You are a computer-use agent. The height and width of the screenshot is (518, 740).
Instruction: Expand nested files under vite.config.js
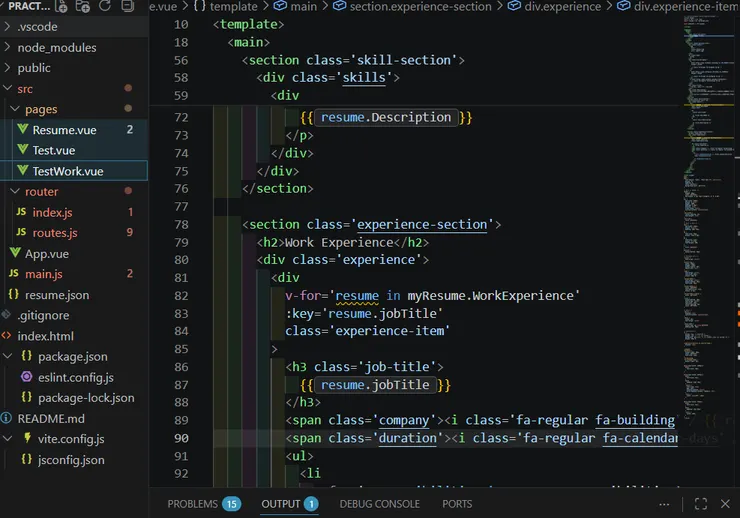click(8, 439)
